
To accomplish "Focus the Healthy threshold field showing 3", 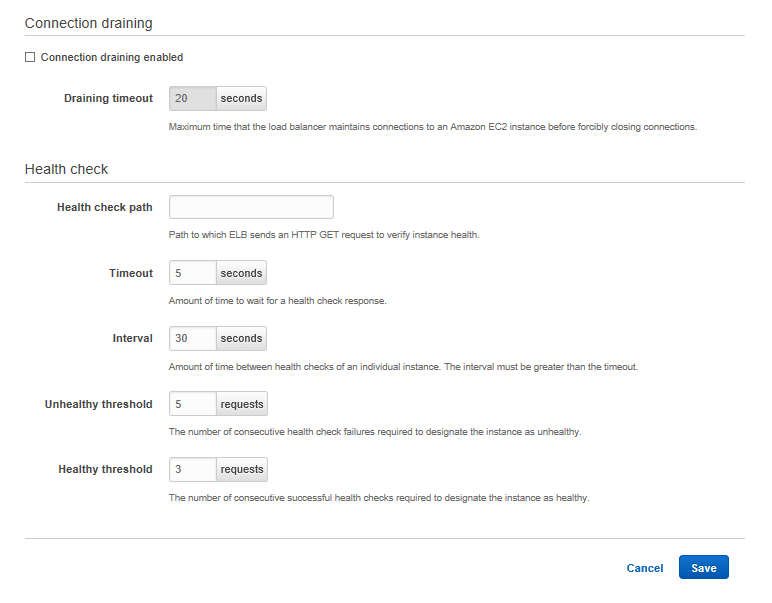I will (193, 469).
